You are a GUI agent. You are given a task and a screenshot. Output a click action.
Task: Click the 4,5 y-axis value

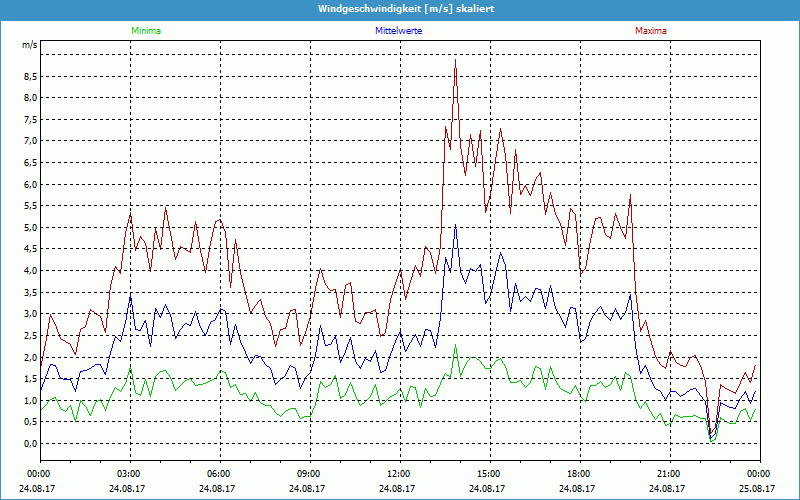pos(31,249)
